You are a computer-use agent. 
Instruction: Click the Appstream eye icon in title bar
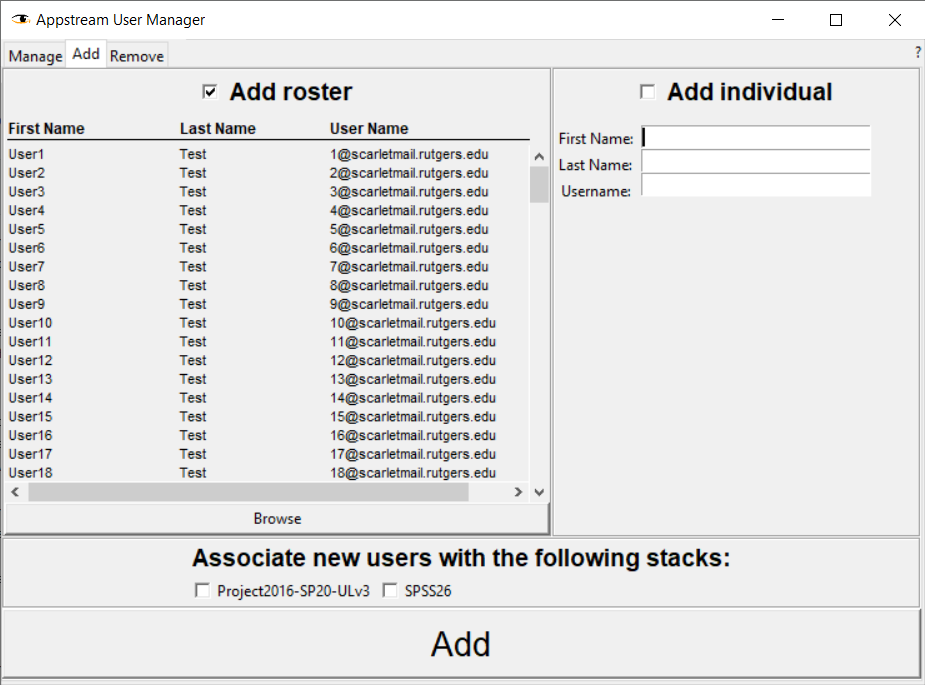click(x=21, y=19)
